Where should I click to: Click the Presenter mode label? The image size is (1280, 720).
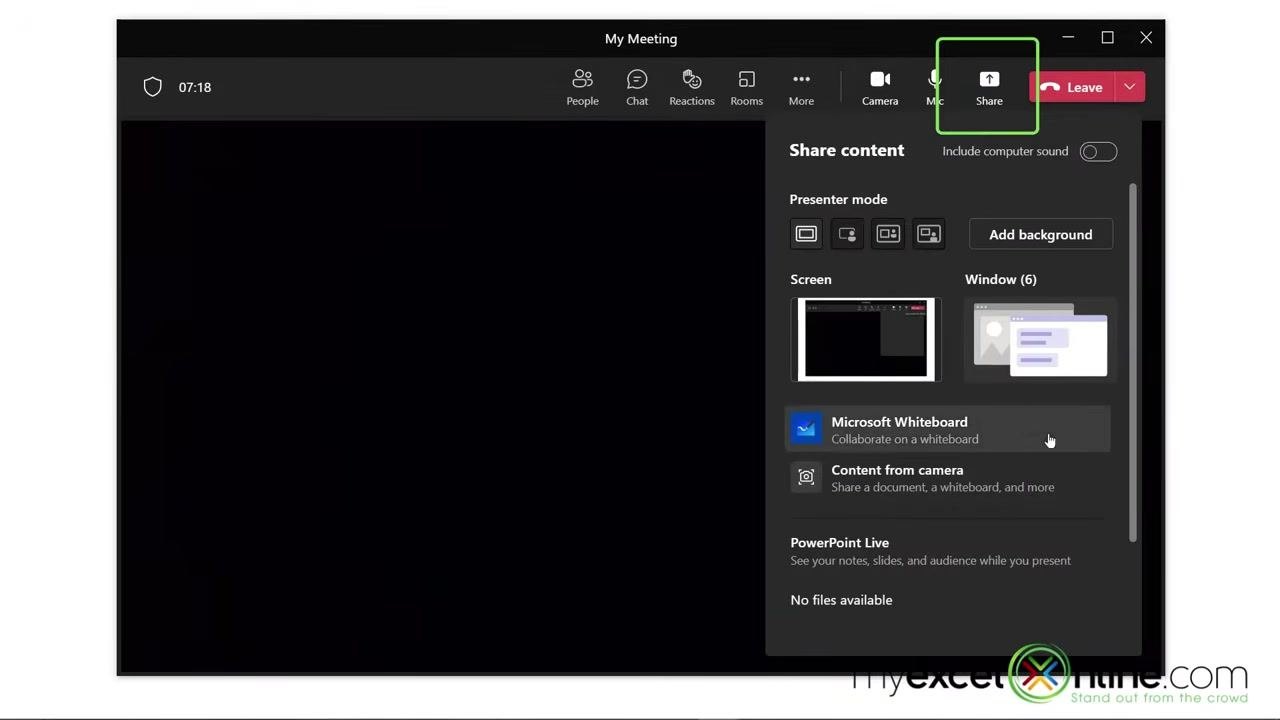838,199
